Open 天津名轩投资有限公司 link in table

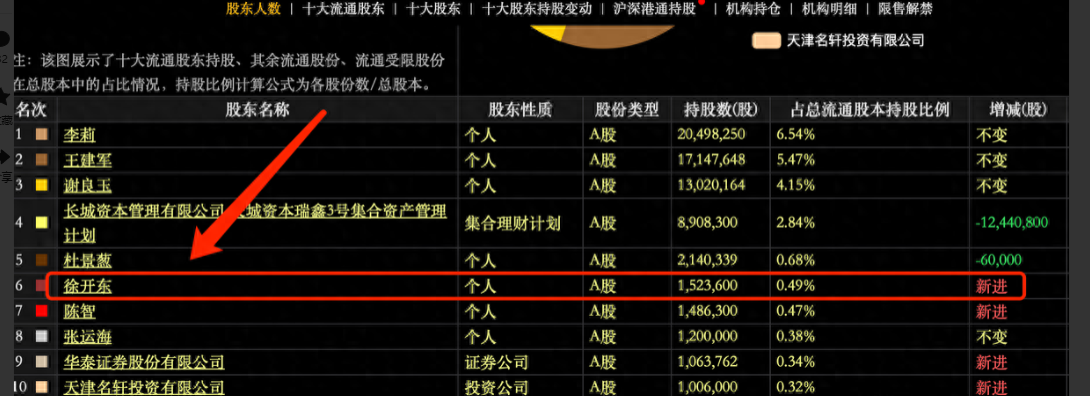coord(144,387)
